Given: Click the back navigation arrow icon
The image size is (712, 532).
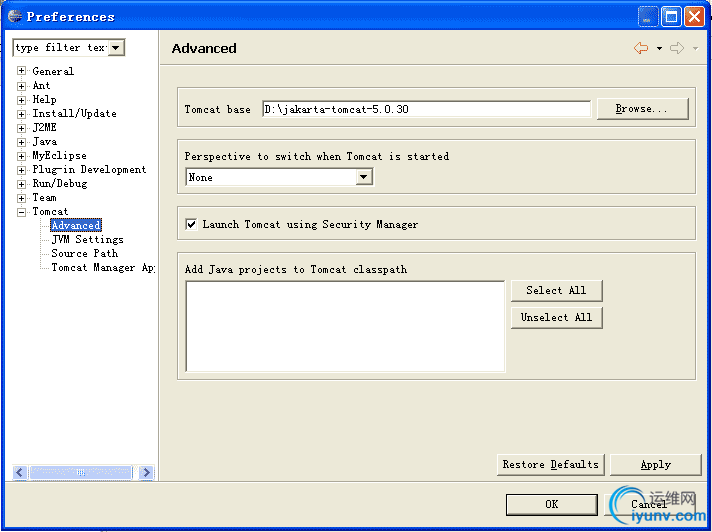Looking at the screenshot, I should [x=641, y=48].
